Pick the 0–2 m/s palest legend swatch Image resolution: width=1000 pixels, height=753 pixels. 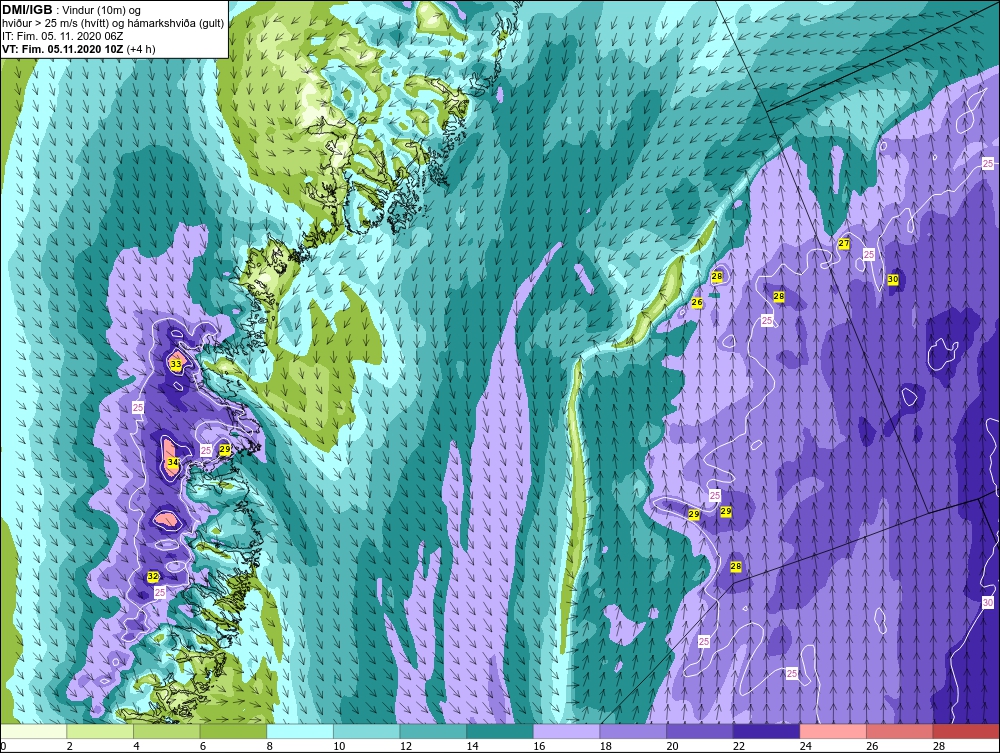[33, 731]
